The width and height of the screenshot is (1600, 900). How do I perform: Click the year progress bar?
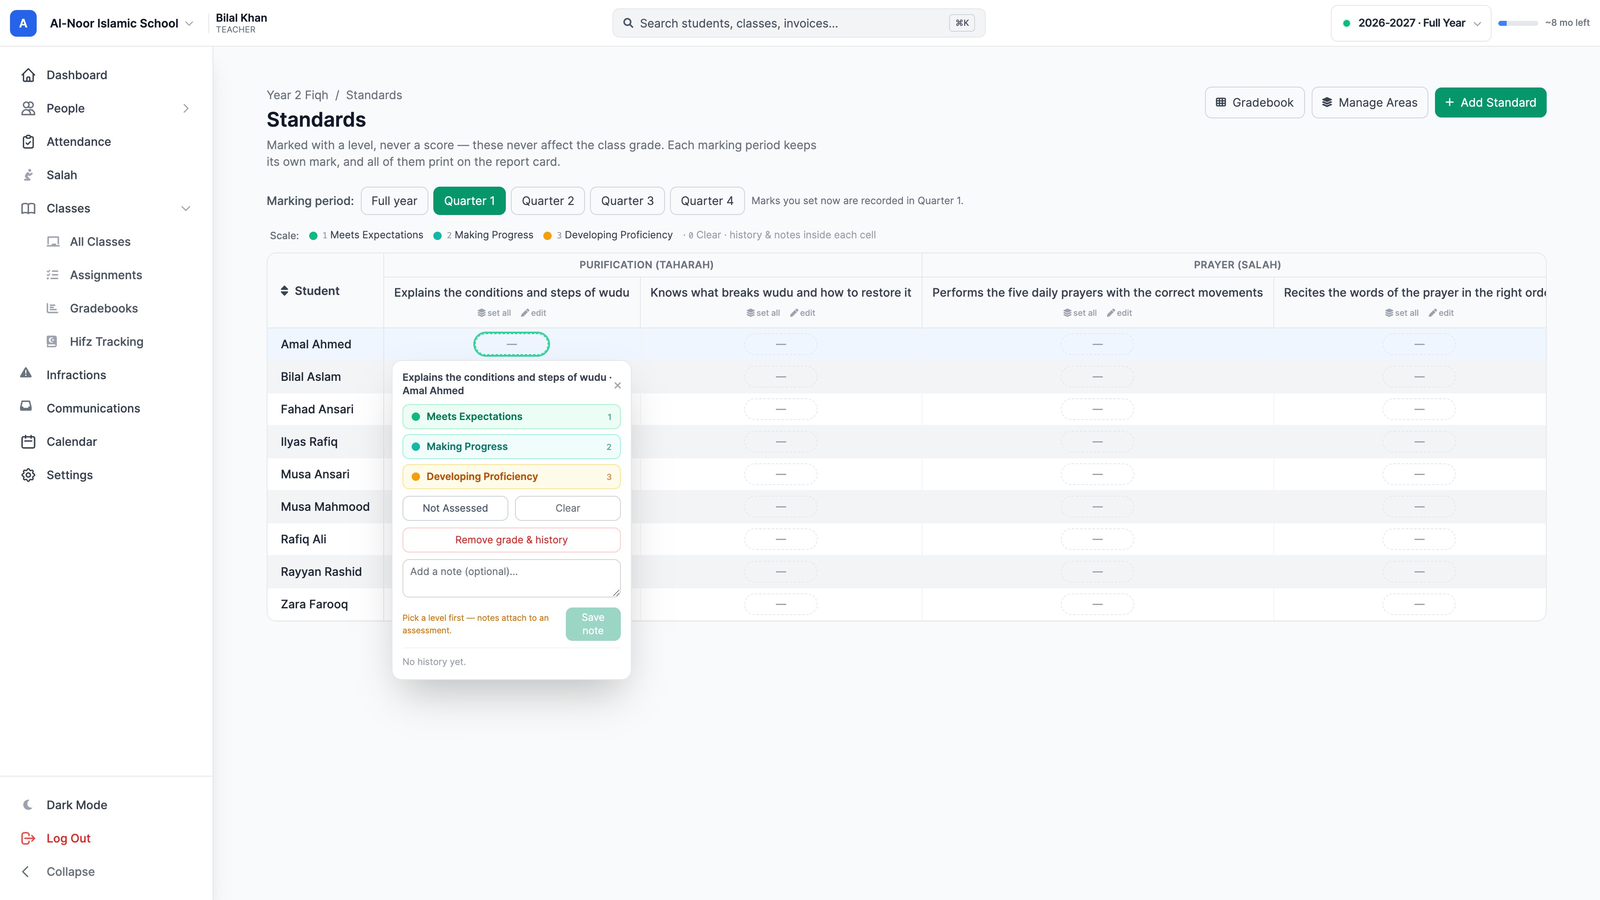click(x=1518, y=23)
